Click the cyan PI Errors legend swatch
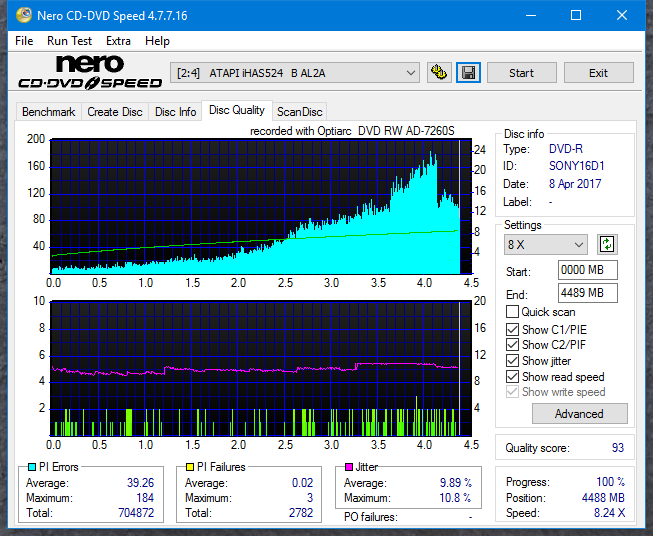653x536 pixels. pos(32,467)
